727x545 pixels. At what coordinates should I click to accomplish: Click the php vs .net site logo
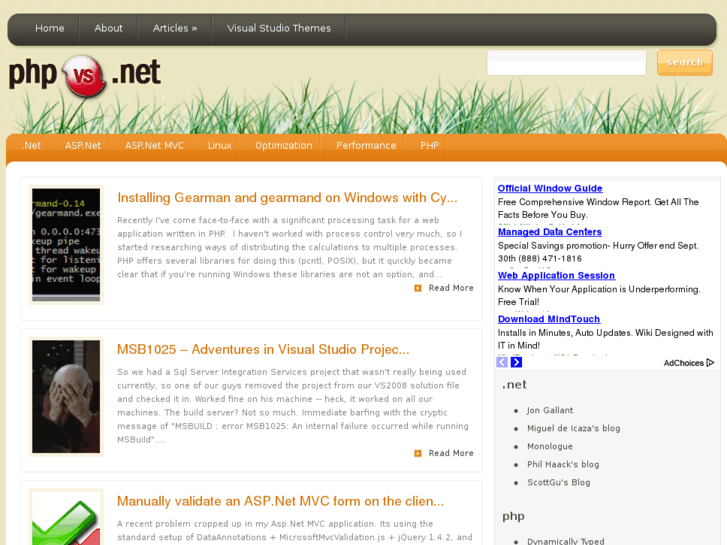tap(85, 75)
